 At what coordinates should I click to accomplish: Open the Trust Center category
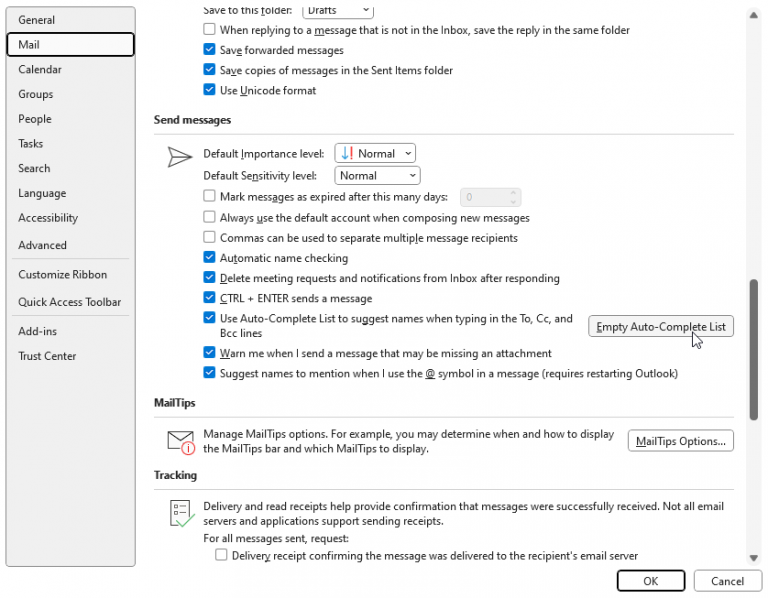71,356
